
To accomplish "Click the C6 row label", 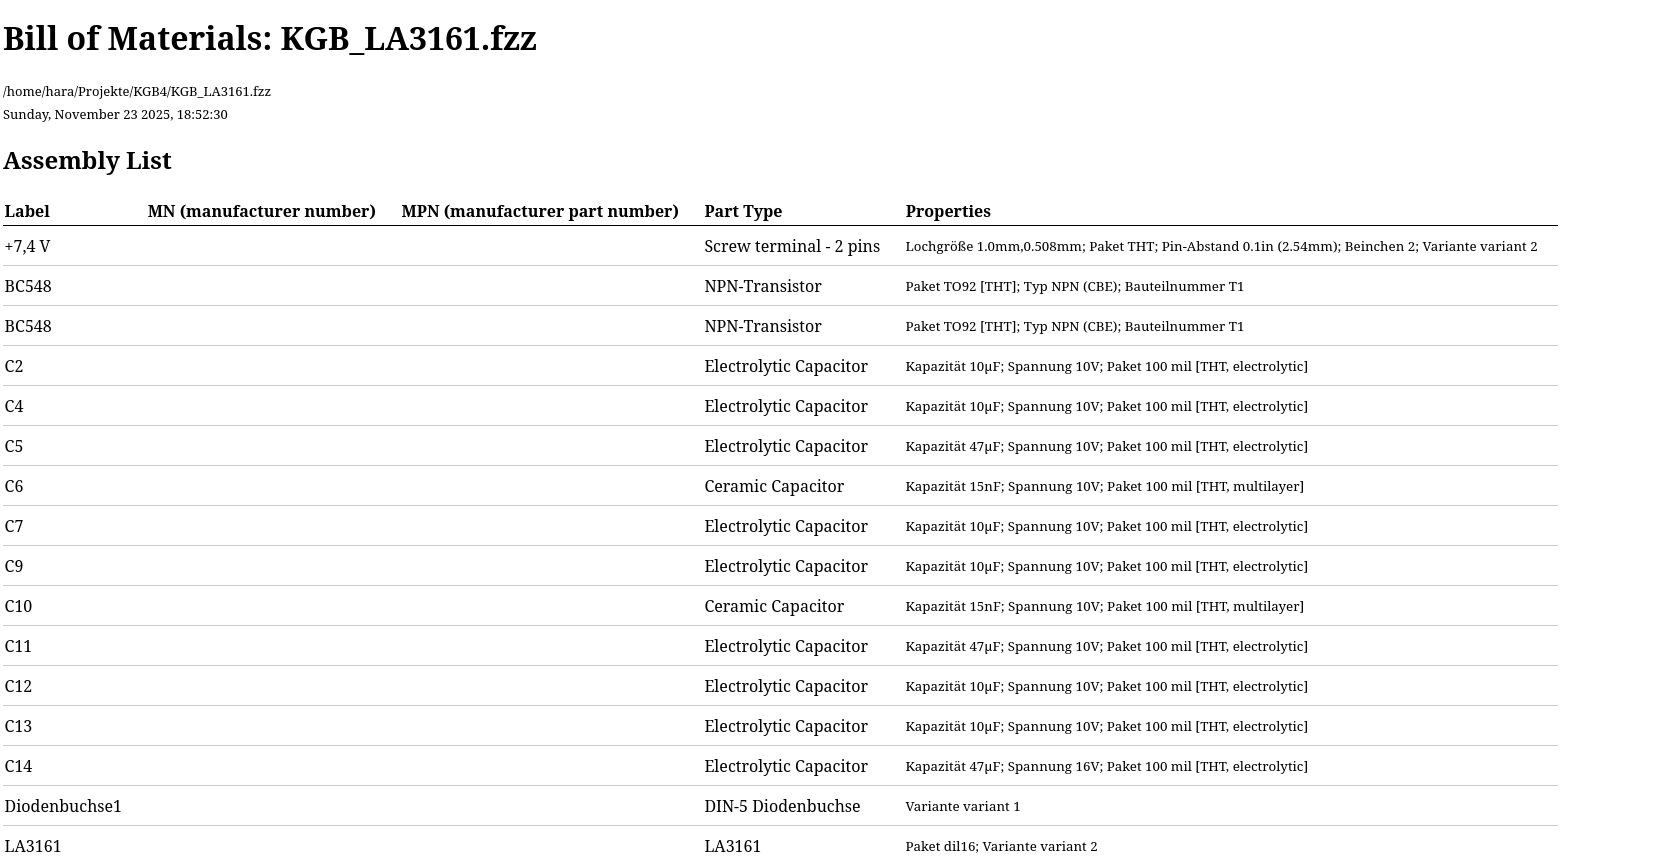I will pos(14,487).
